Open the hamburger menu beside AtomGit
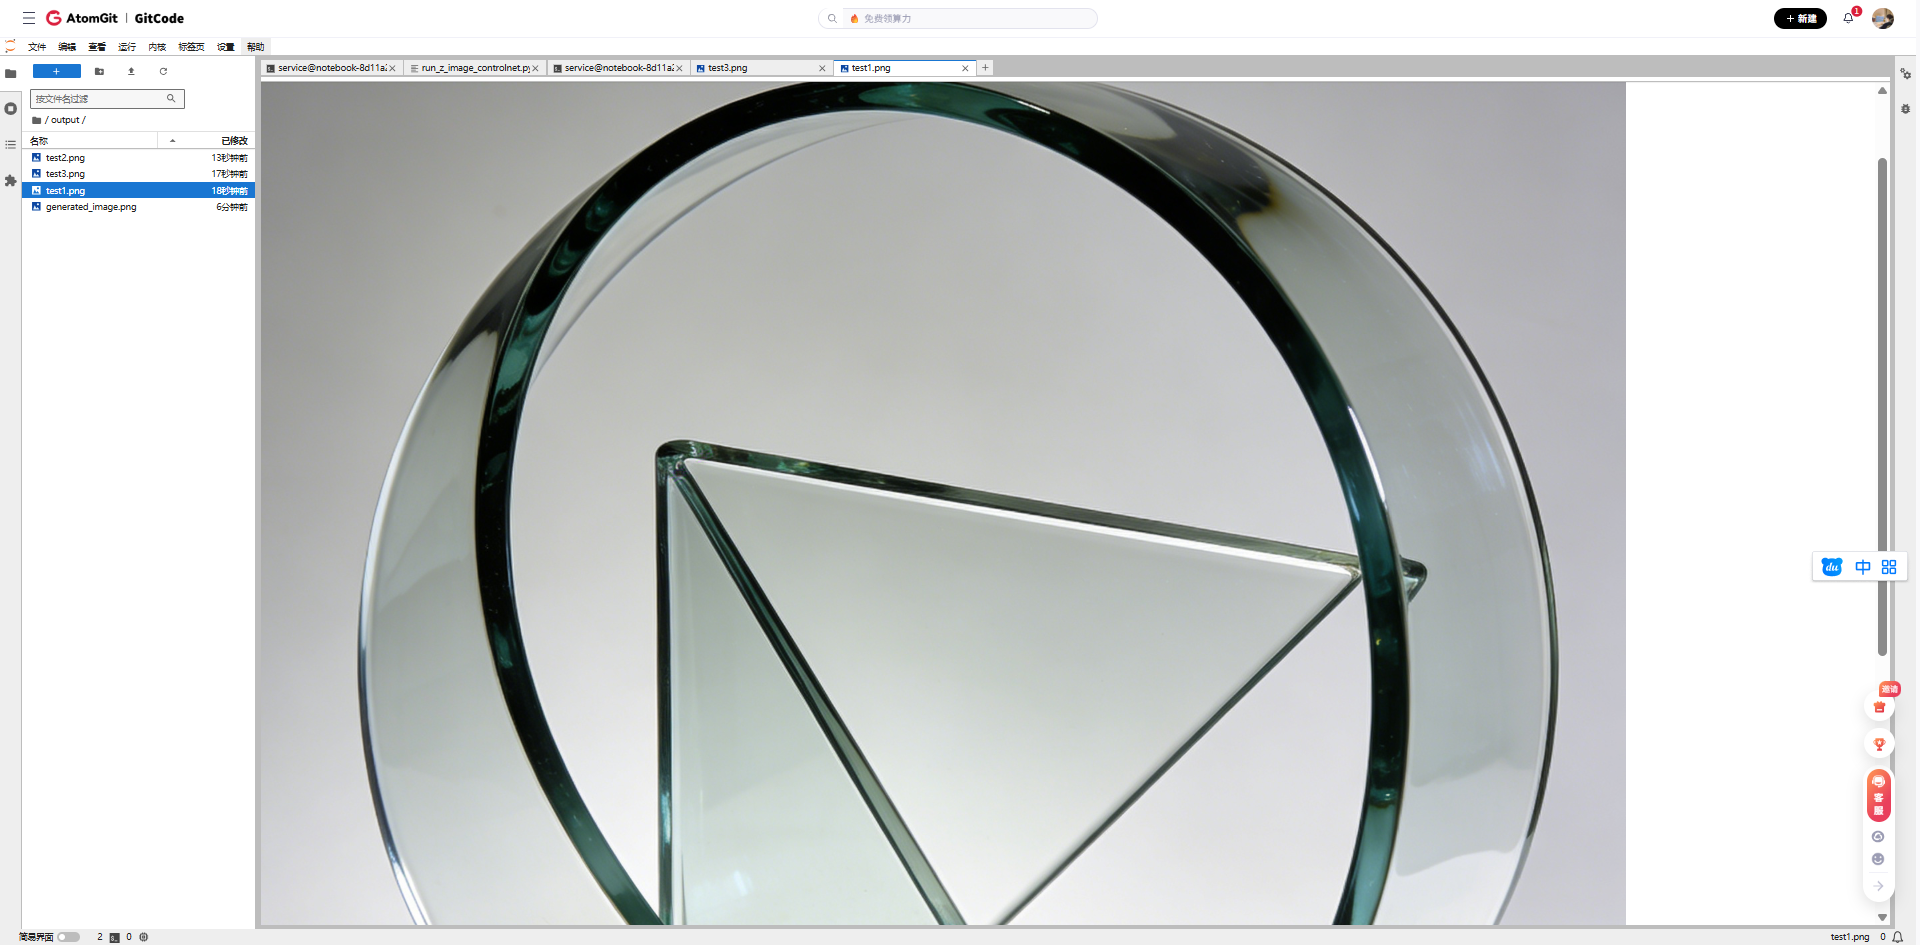The width and height of the screenshot is (1920, 945). point(29,18)
